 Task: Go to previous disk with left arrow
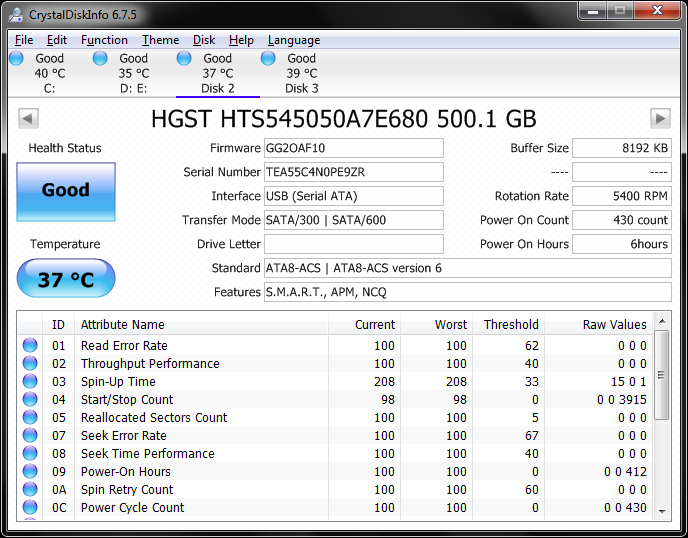click(x=28, y=118)
